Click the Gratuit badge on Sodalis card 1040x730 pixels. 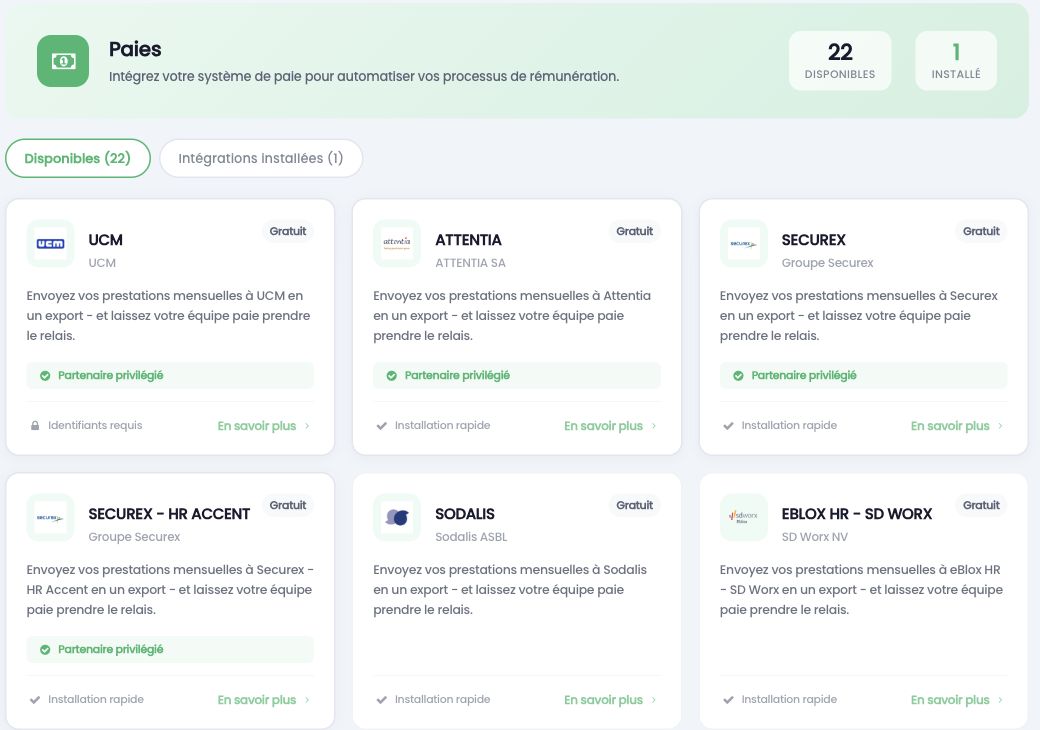pos(634,505)
